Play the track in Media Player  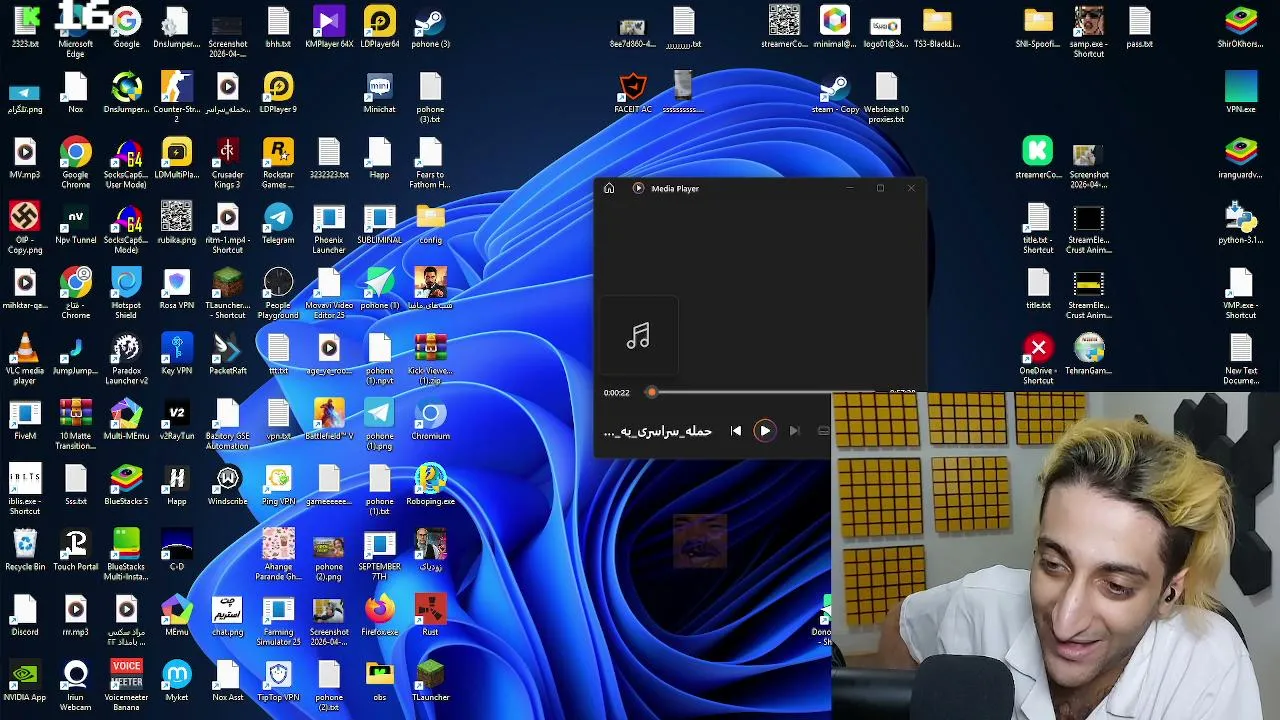[x=765, y=431]
